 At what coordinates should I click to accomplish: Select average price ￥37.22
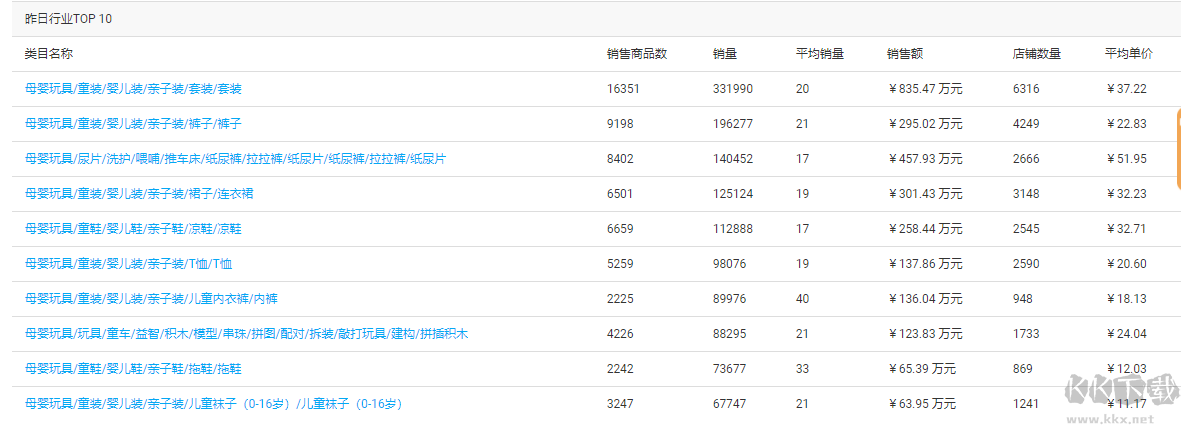tap(1126, 89)
